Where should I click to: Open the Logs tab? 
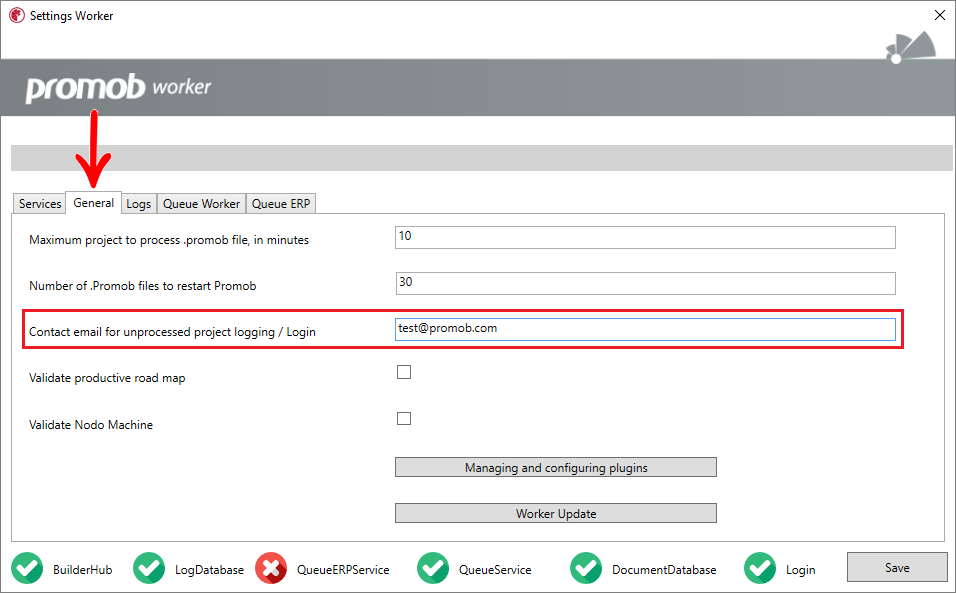[138, 204]
